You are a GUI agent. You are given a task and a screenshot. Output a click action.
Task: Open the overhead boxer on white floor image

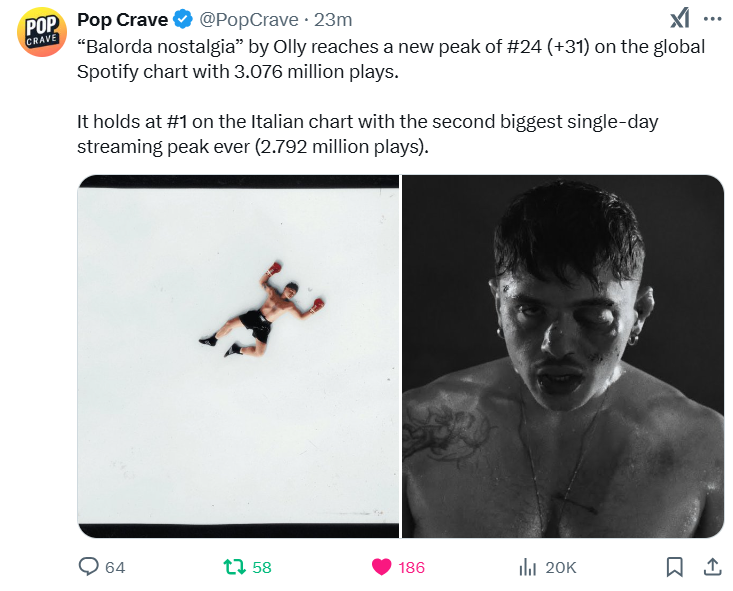pyautogui.click(x=239, y=356)
